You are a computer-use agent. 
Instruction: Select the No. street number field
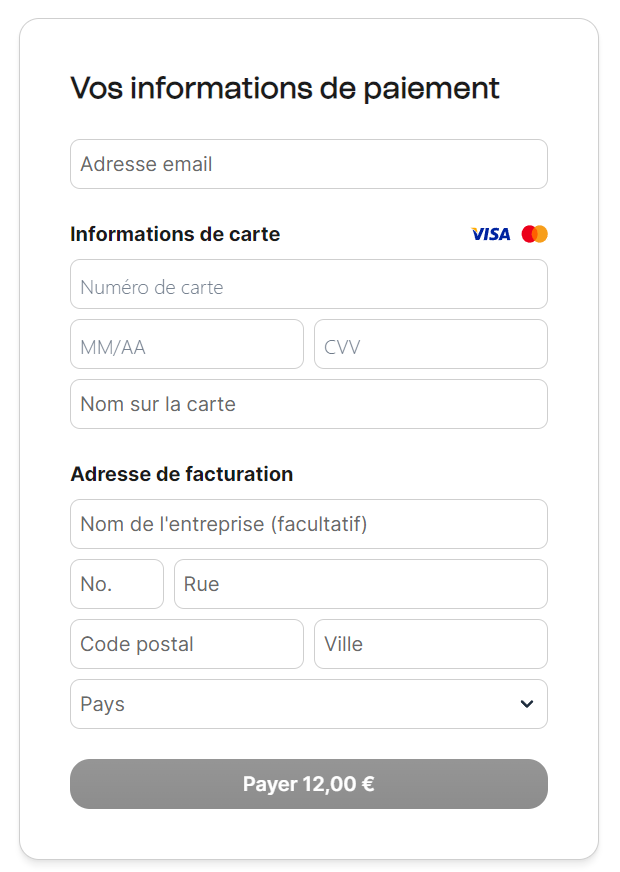pos(116,584)
